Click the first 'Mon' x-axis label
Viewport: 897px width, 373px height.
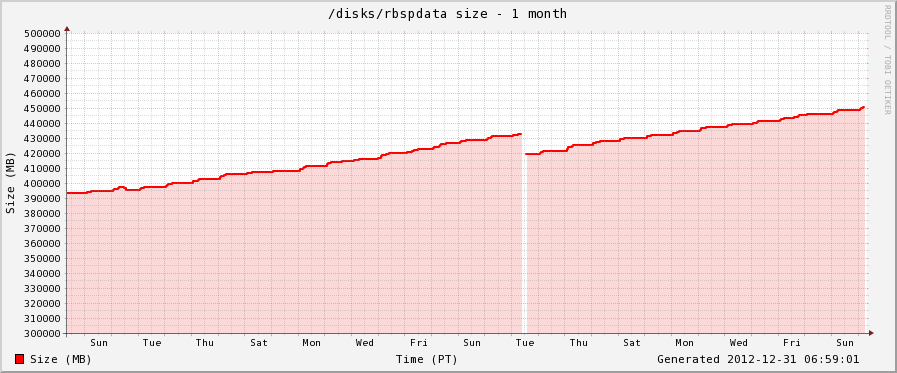pyautogui.click(x=312, y=343)
